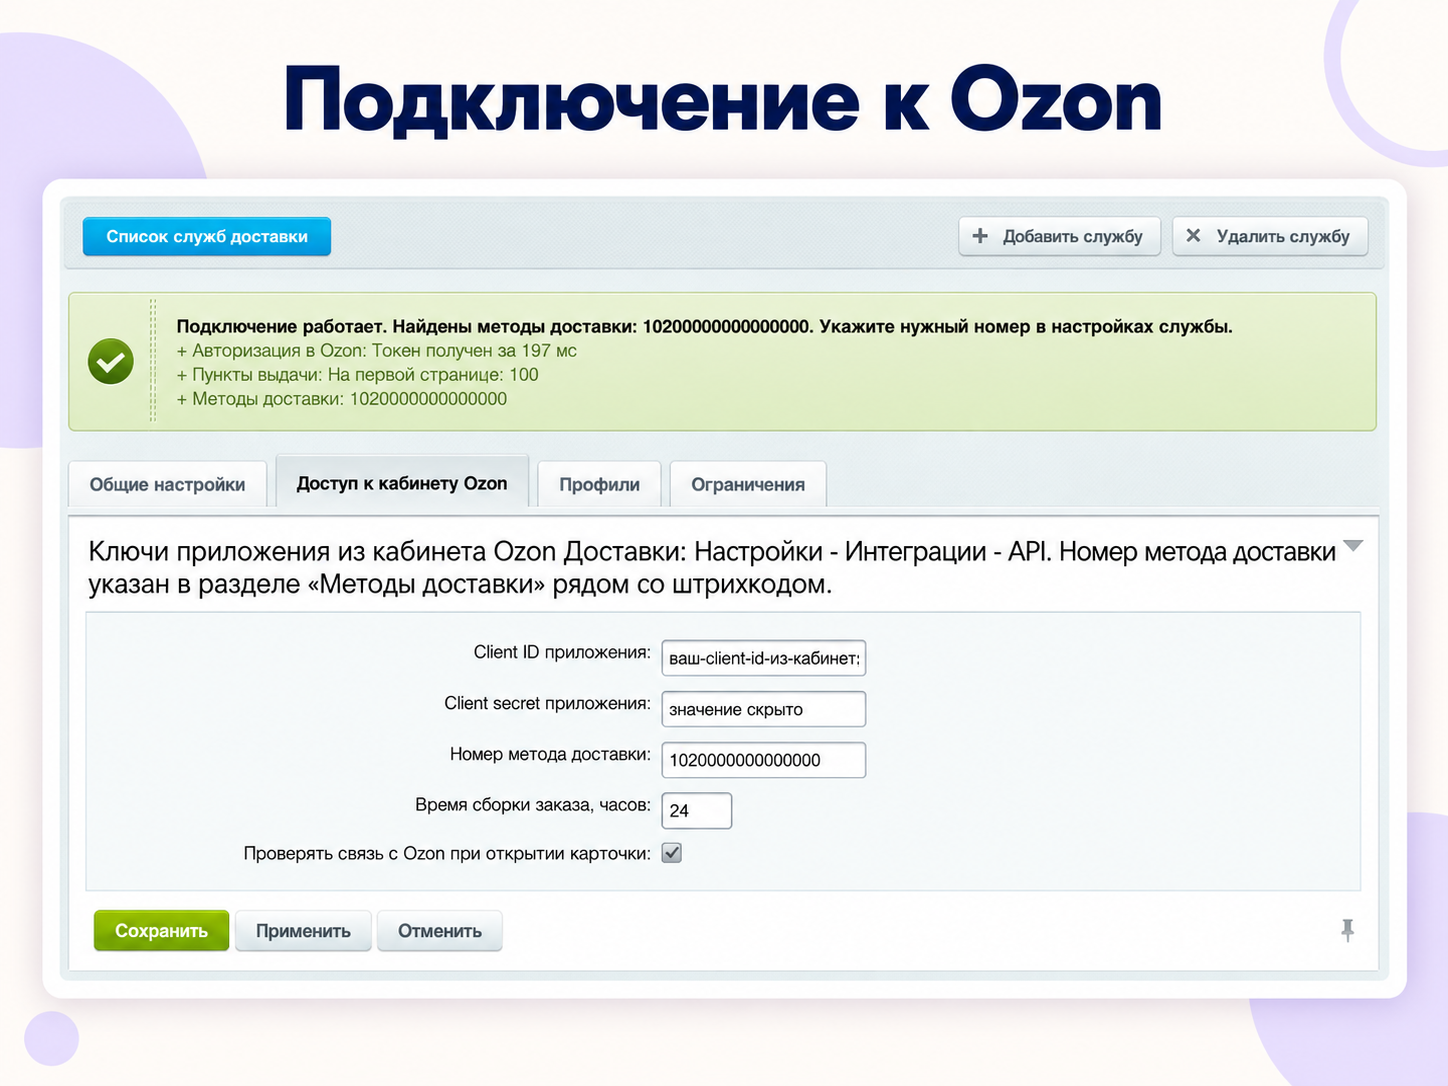Screen dimensions: 1448x1086
Task: Click the 'Подключение к Ozon' heading
Action: [x=723, y=100]
